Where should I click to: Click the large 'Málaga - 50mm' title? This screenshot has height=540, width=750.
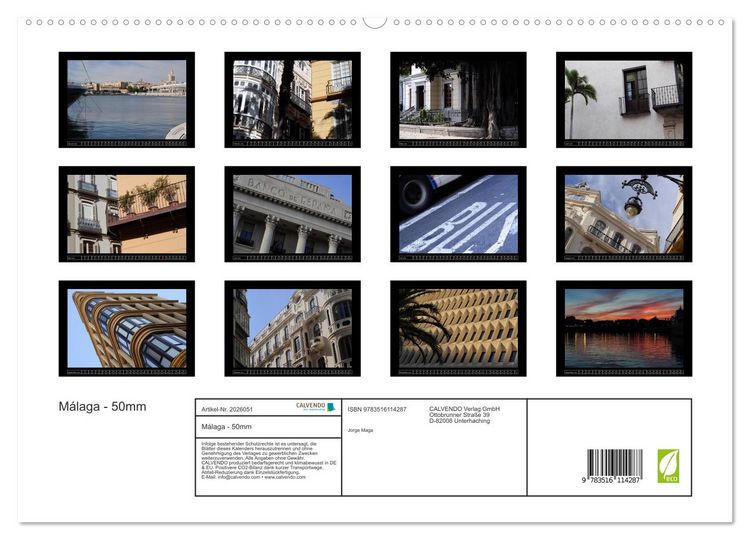point(102,407)
